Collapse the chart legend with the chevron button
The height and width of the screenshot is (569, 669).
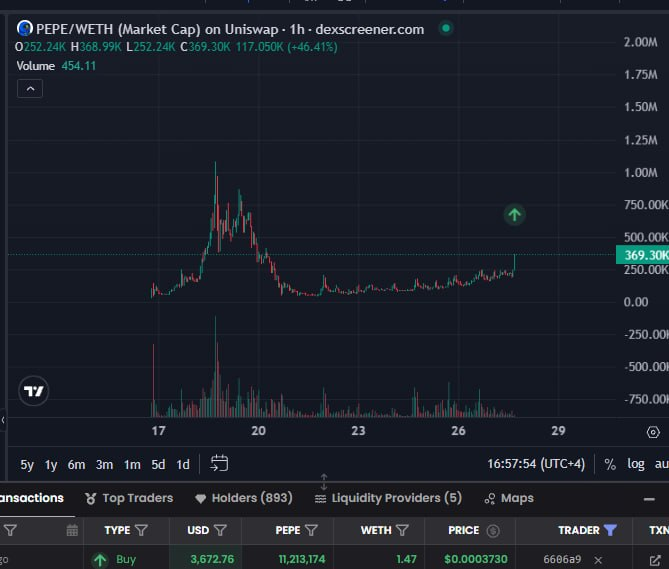click(x=30, y=89)
